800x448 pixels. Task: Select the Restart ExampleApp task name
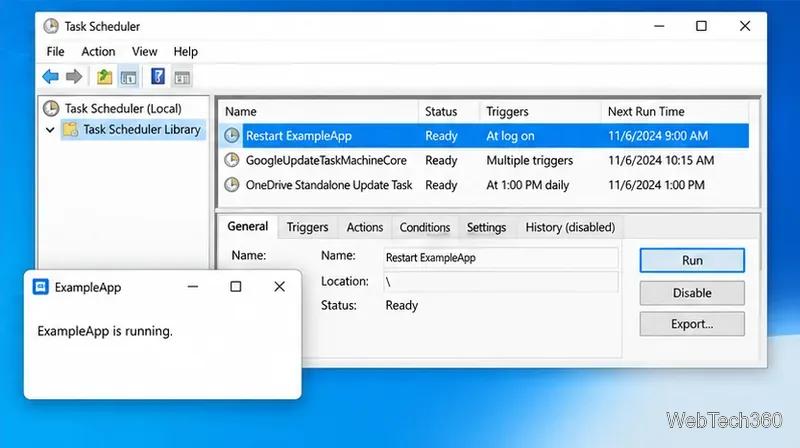pyautogui.click(x=298, y=136)
